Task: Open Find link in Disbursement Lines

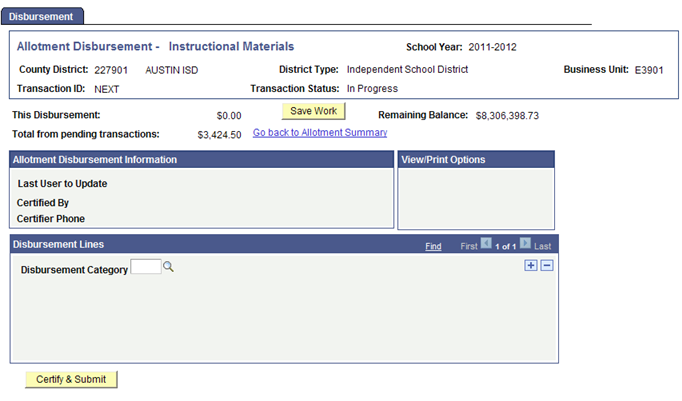Action: point(433,246)
